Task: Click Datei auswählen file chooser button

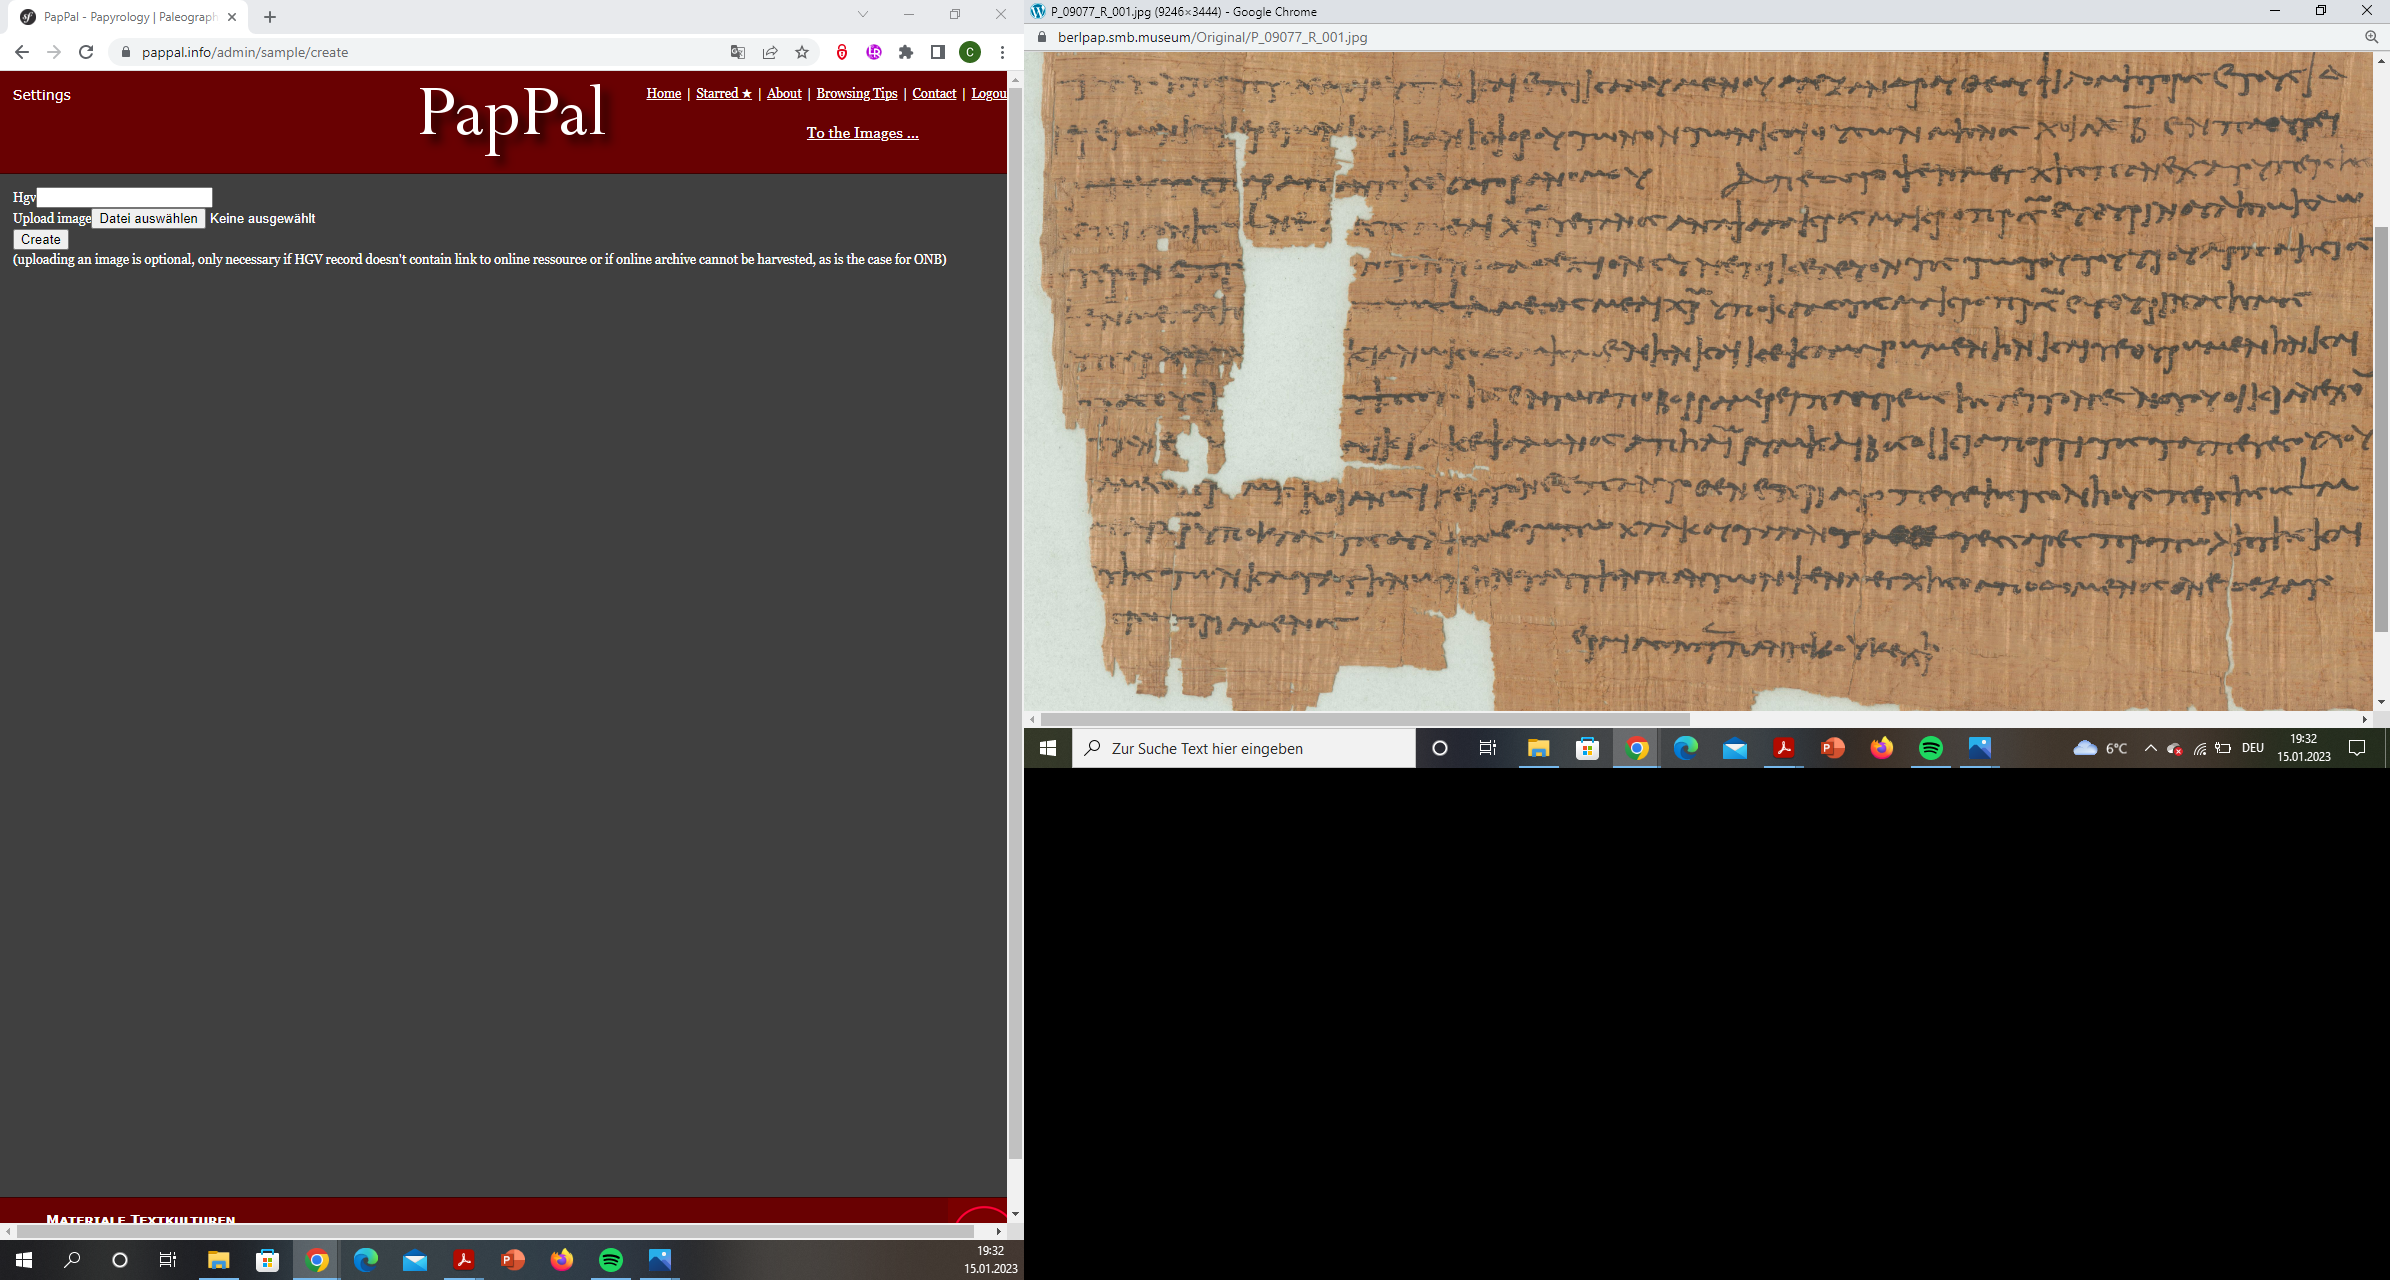Action: 148,218
